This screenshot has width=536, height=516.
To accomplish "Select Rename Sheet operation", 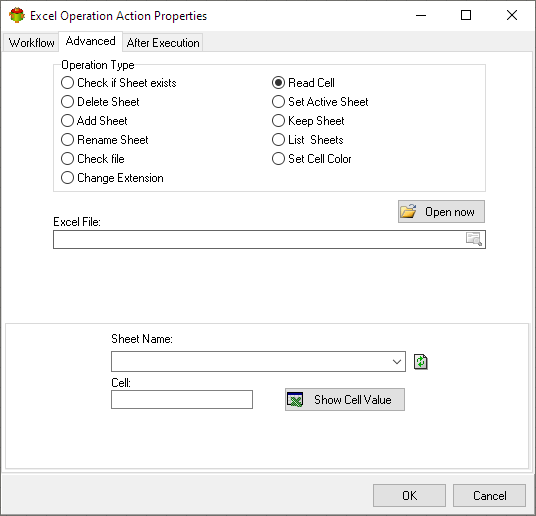I will coord(104,140).
